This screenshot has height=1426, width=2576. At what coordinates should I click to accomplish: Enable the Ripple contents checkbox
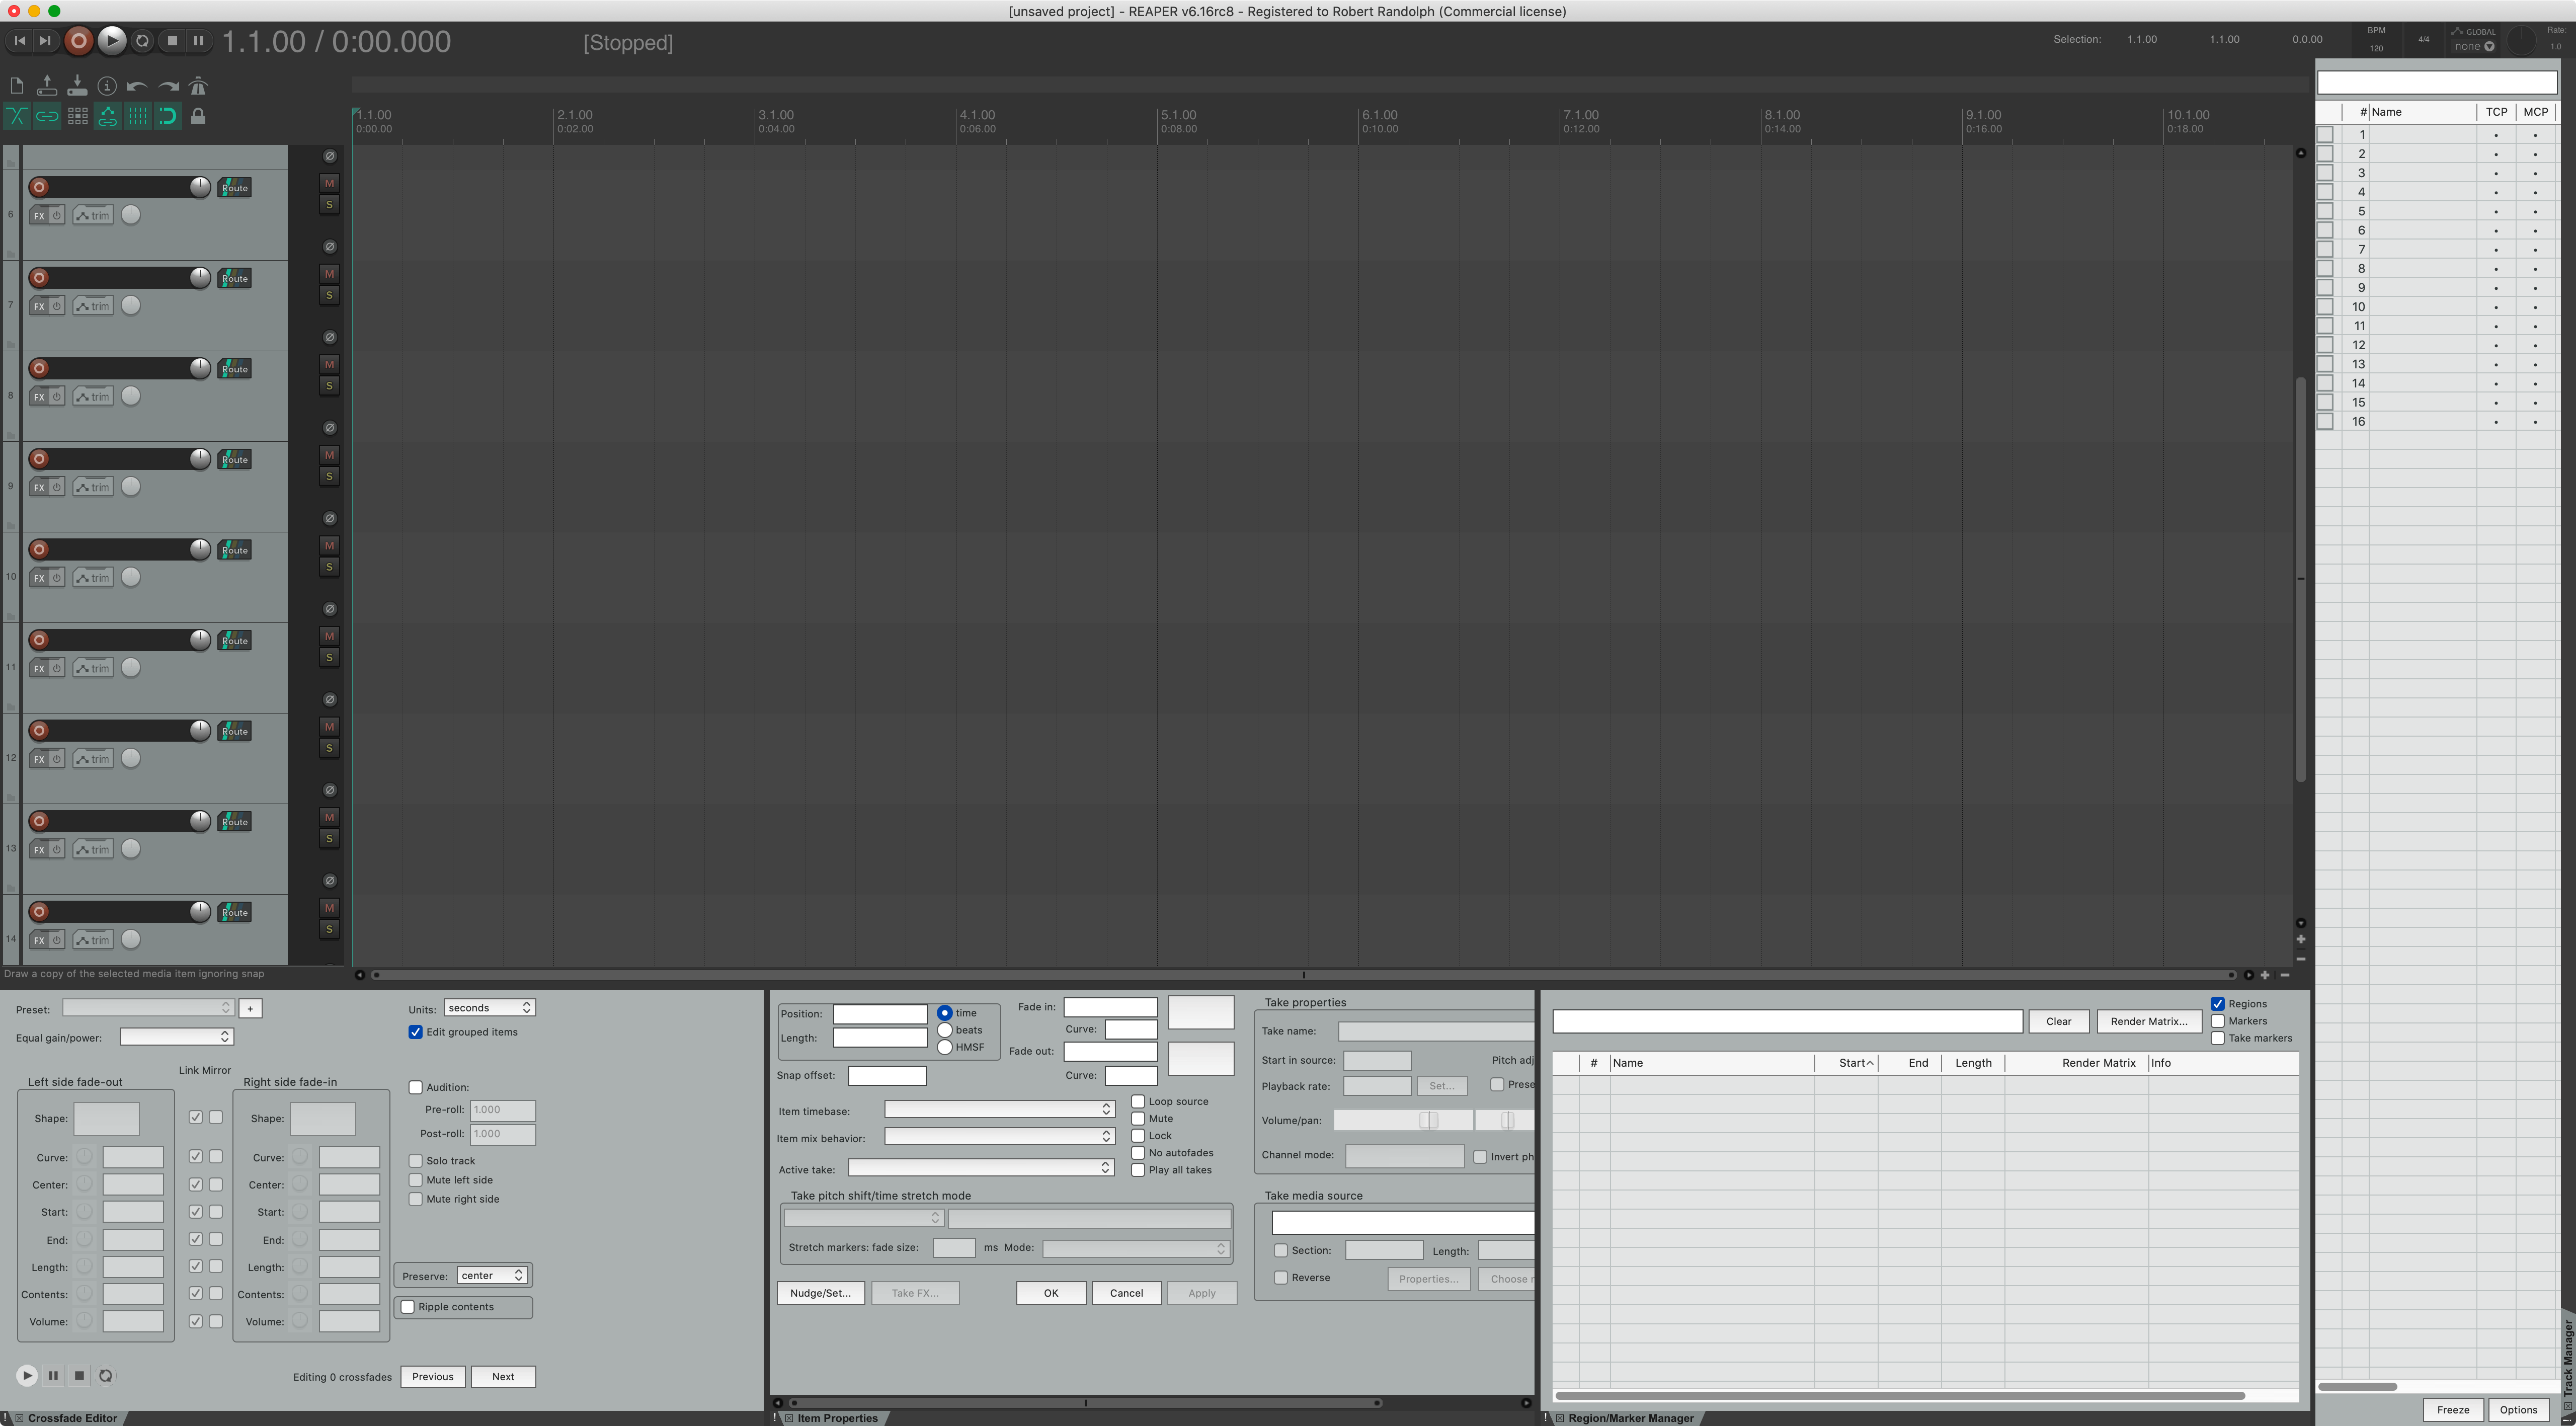point(408,1306)
